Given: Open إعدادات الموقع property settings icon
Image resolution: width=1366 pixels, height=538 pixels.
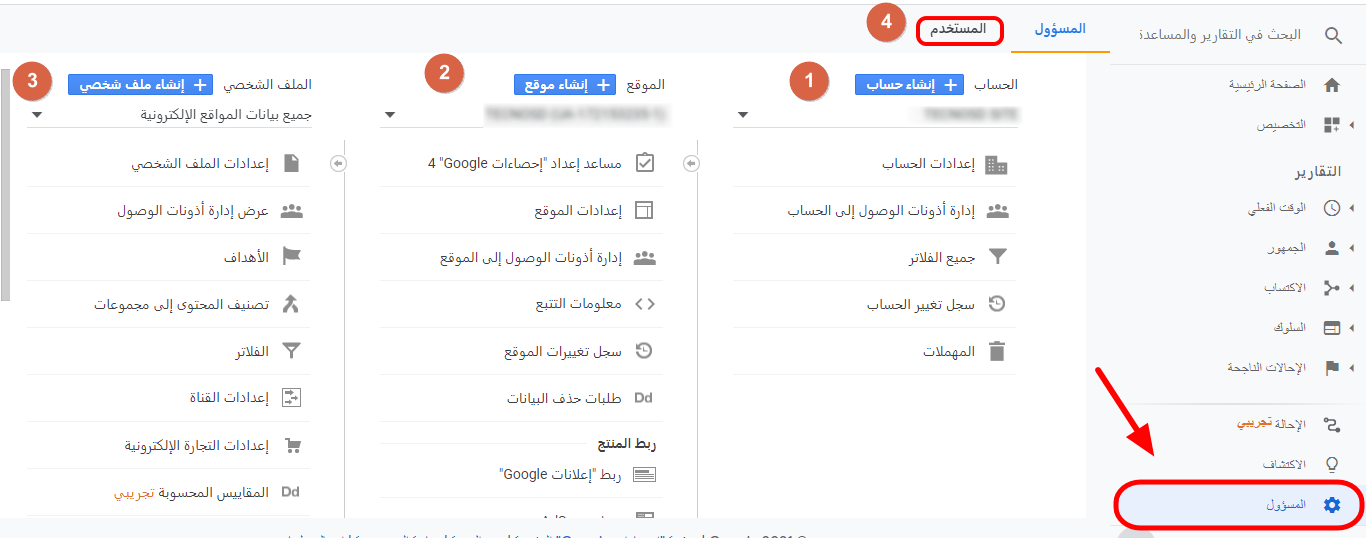Looking at the screenshot, I should coord(645,211).
